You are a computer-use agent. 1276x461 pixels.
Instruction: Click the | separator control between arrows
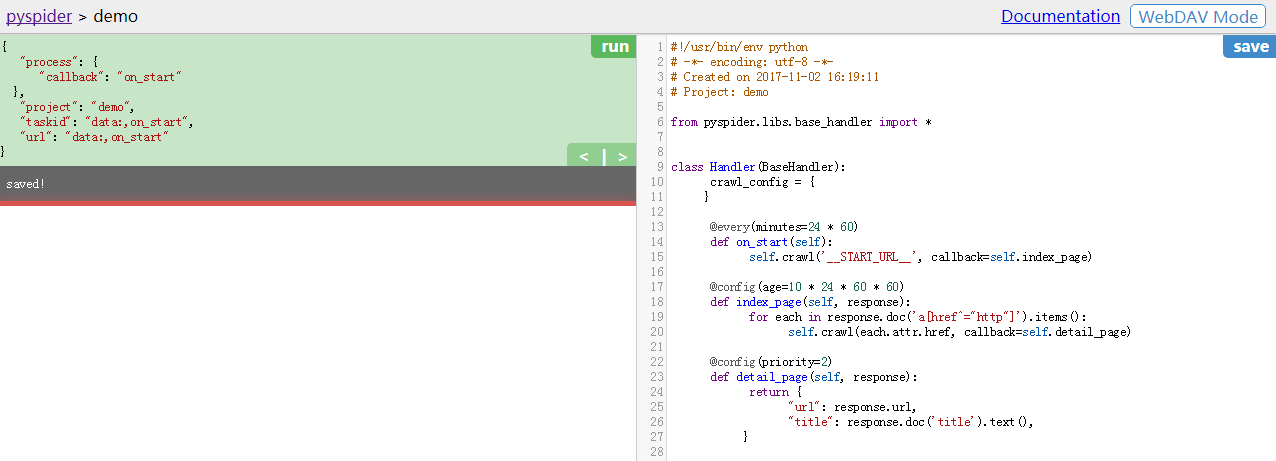pyautogui.click(x=604, y=157)
